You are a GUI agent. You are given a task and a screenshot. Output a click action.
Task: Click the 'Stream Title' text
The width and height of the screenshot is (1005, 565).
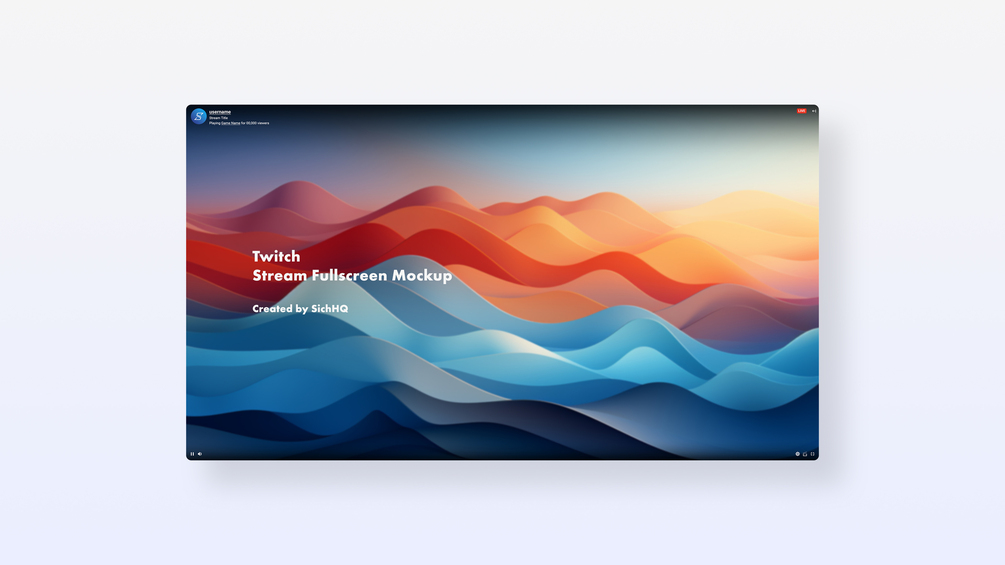pyautogui.click(x=219, y=118)
